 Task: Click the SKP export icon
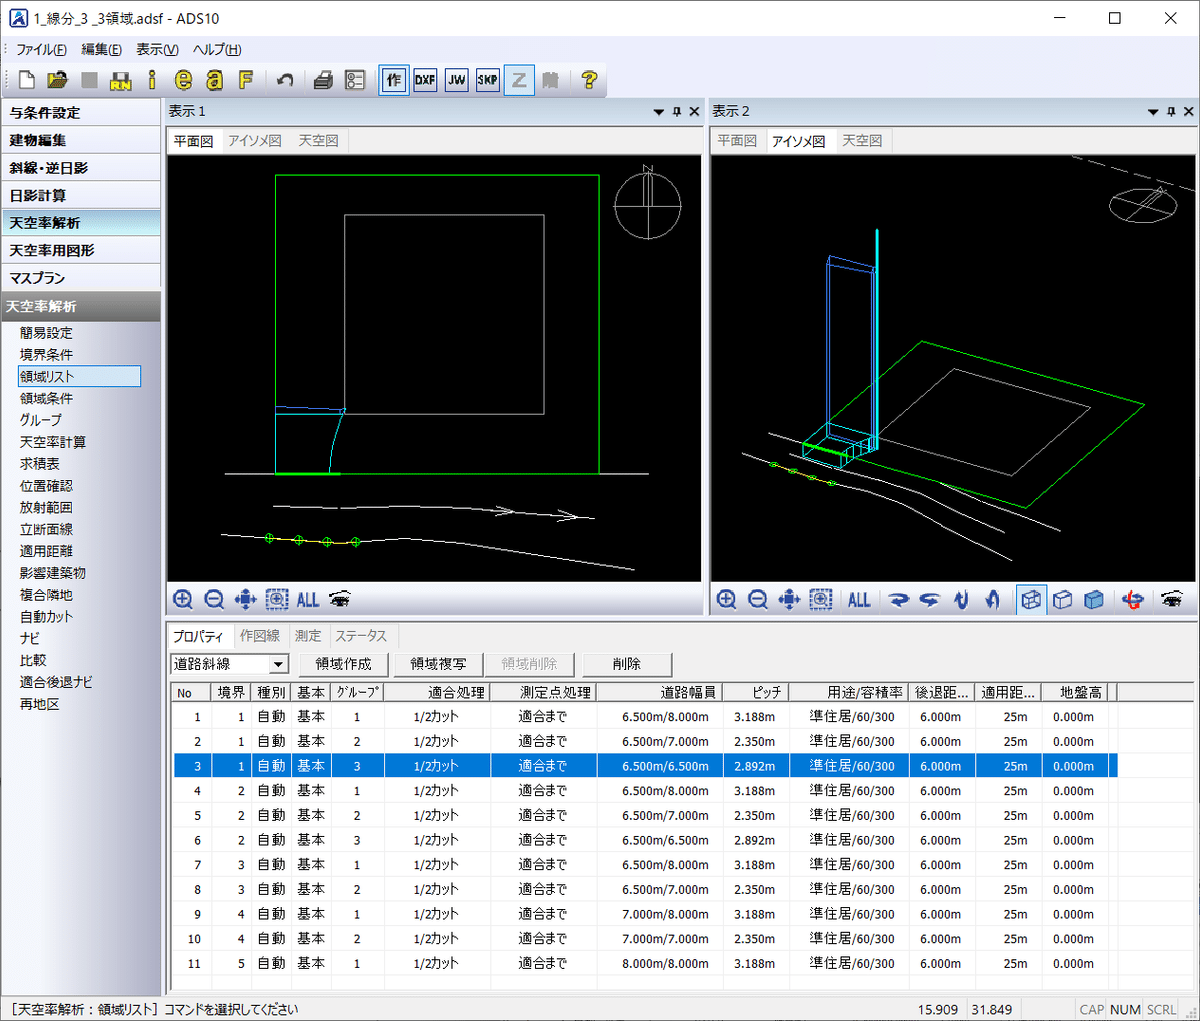(487, 80)
